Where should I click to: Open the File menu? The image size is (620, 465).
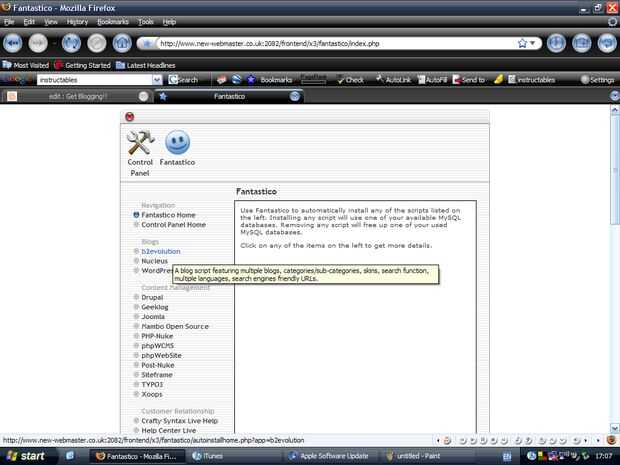click(x=9, y=22)
